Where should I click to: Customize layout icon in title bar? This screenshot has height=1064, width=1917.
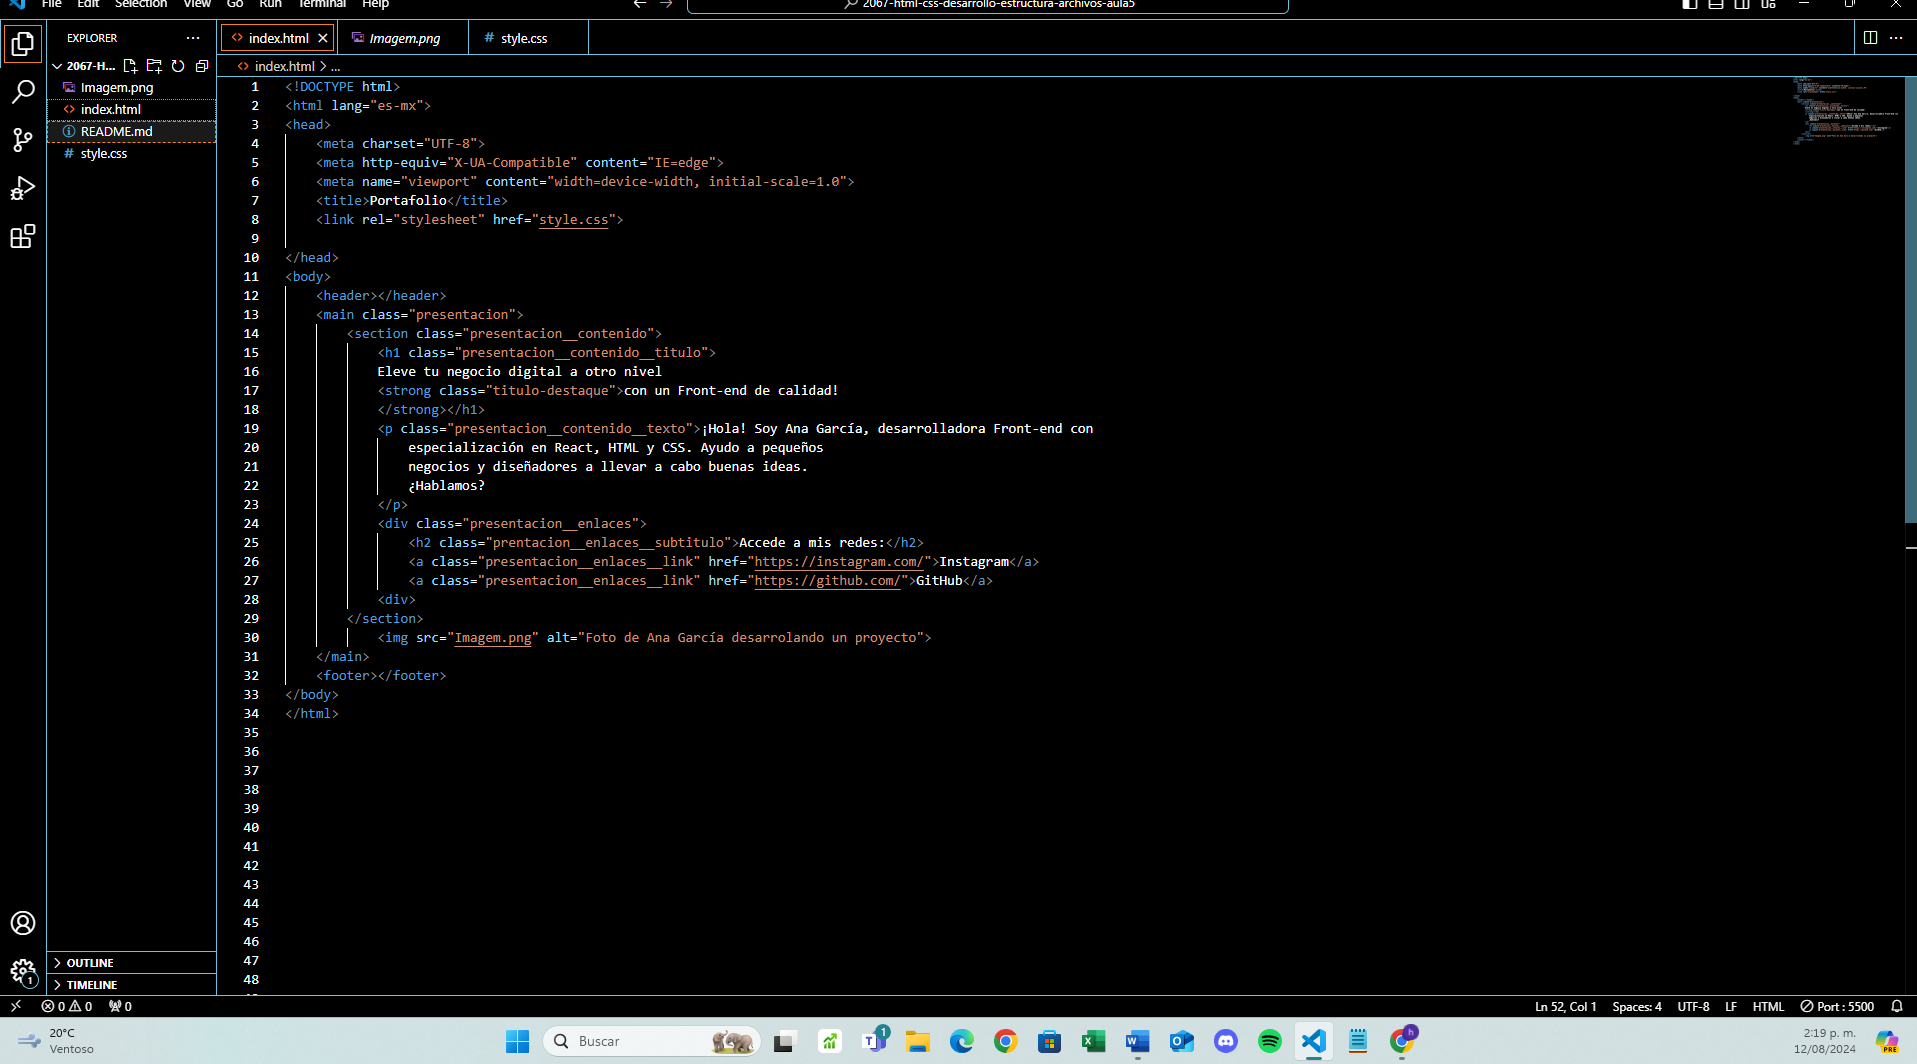(x=1769, y=4)
